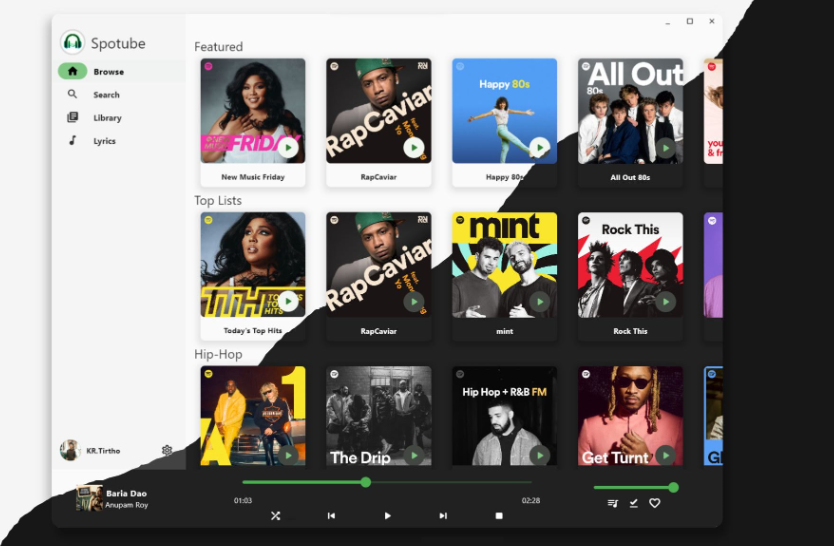
Task: Click the Hip-Hop section heading
Action: pyautogui.click(x=218, y=354)
